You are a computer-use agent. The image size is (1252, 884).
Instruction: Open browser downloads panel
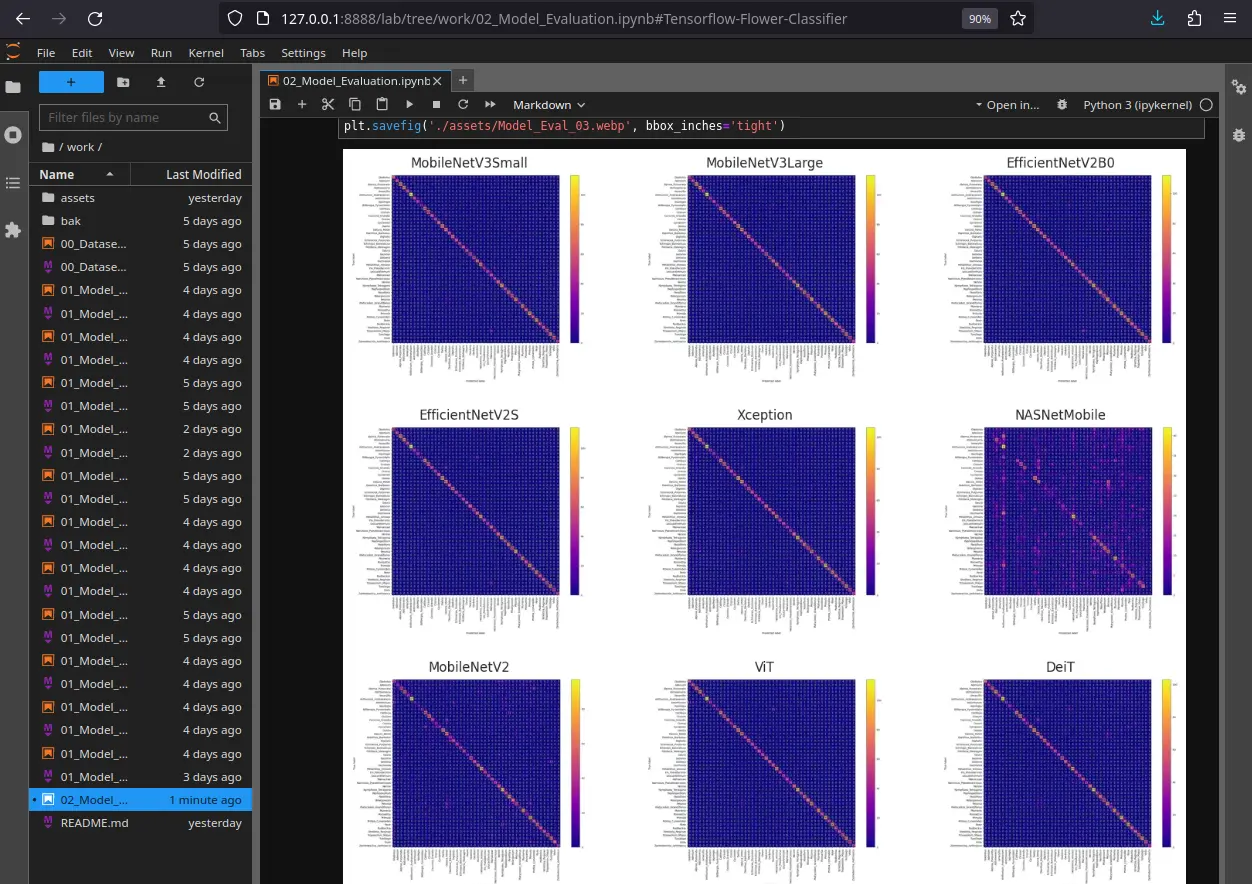(x=1158, y=18)
